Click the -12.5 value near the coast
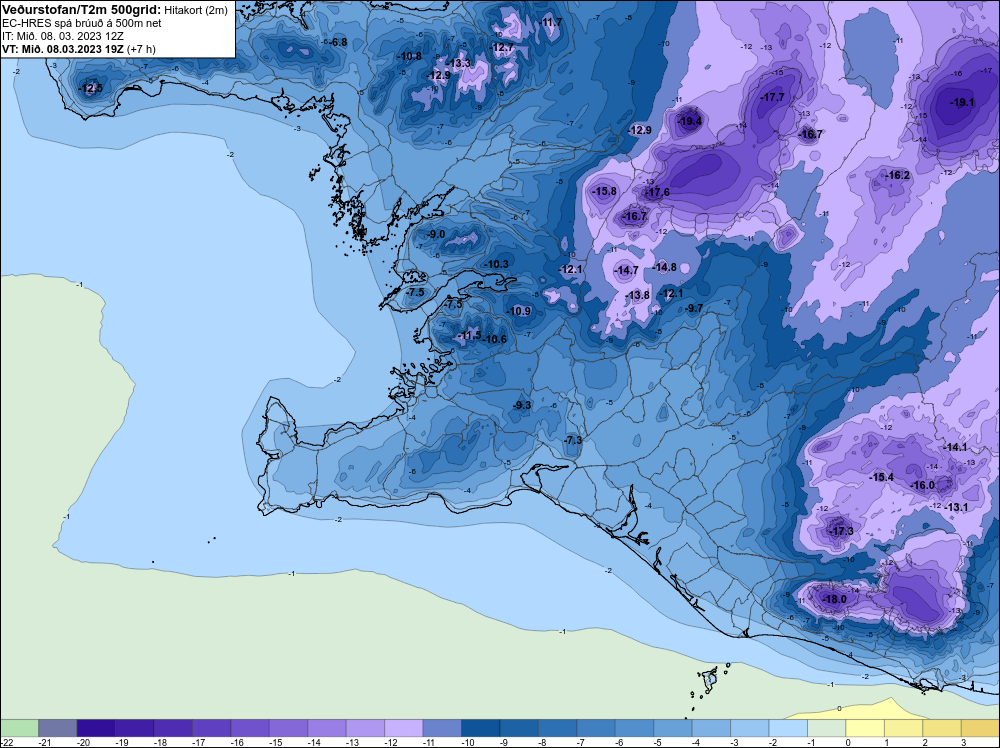Screen dimensions: 1000x748 tap(90, 89)
